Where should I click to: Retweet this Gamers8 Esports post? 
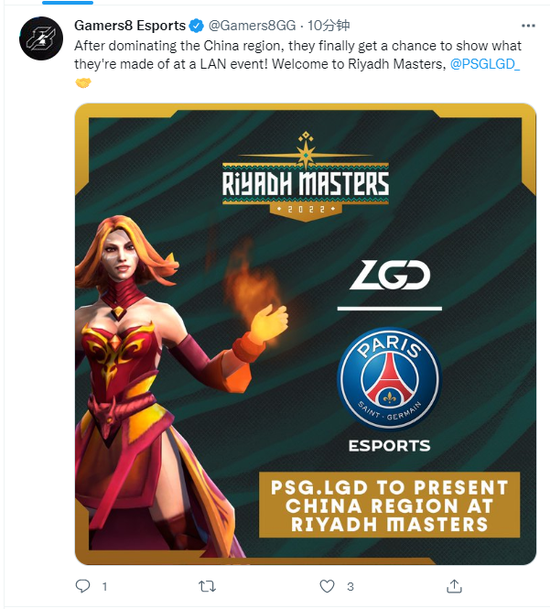pos(207,586)
